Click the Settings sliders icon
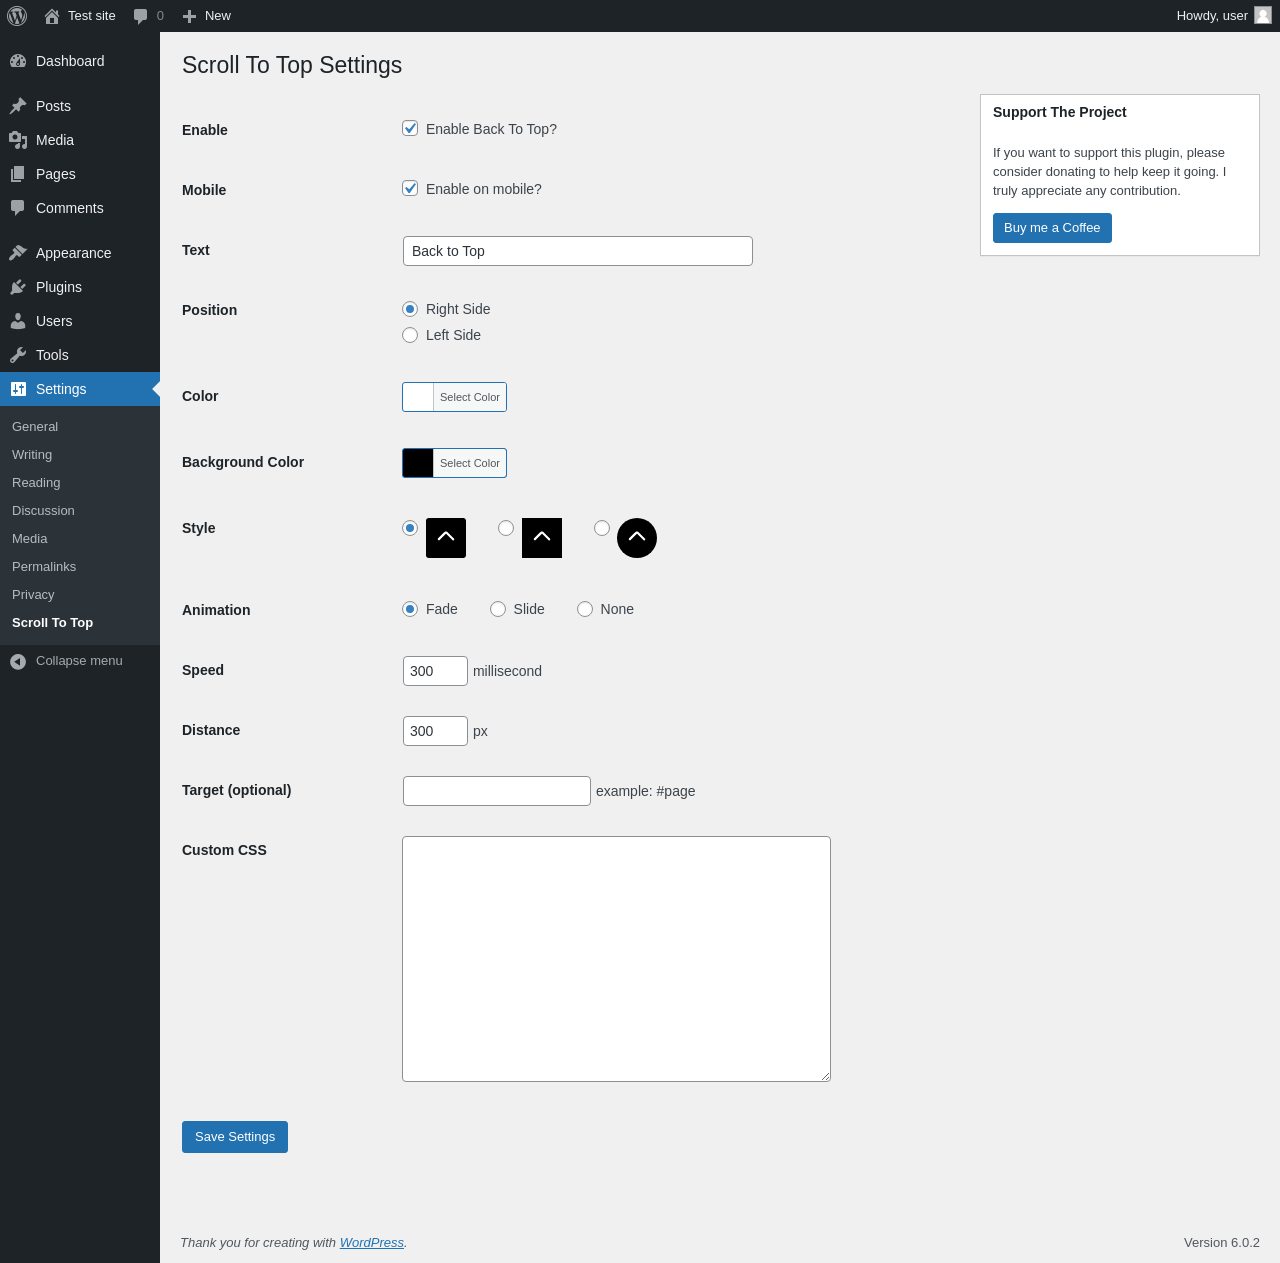 [x=18, y=389]
